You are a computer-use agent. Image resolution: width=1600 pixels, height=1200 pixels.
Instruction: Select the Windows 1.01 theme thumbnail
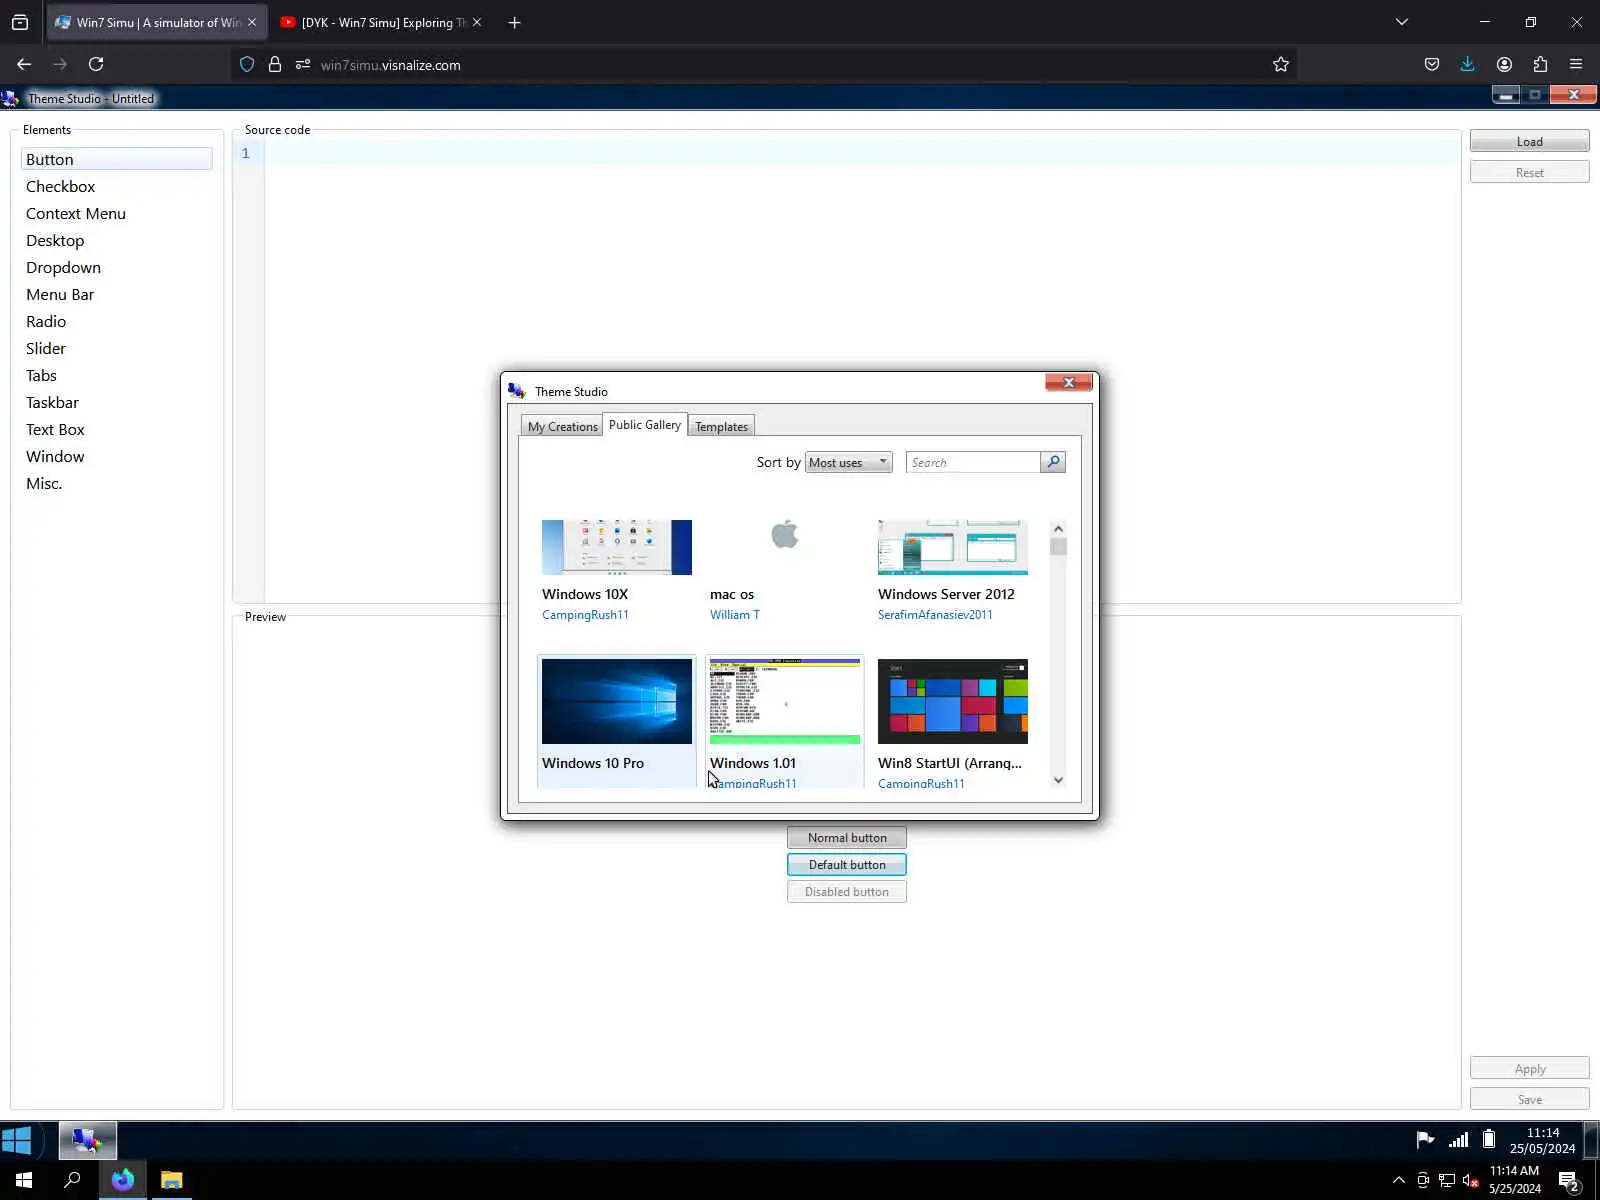click(x=785, y=701)
